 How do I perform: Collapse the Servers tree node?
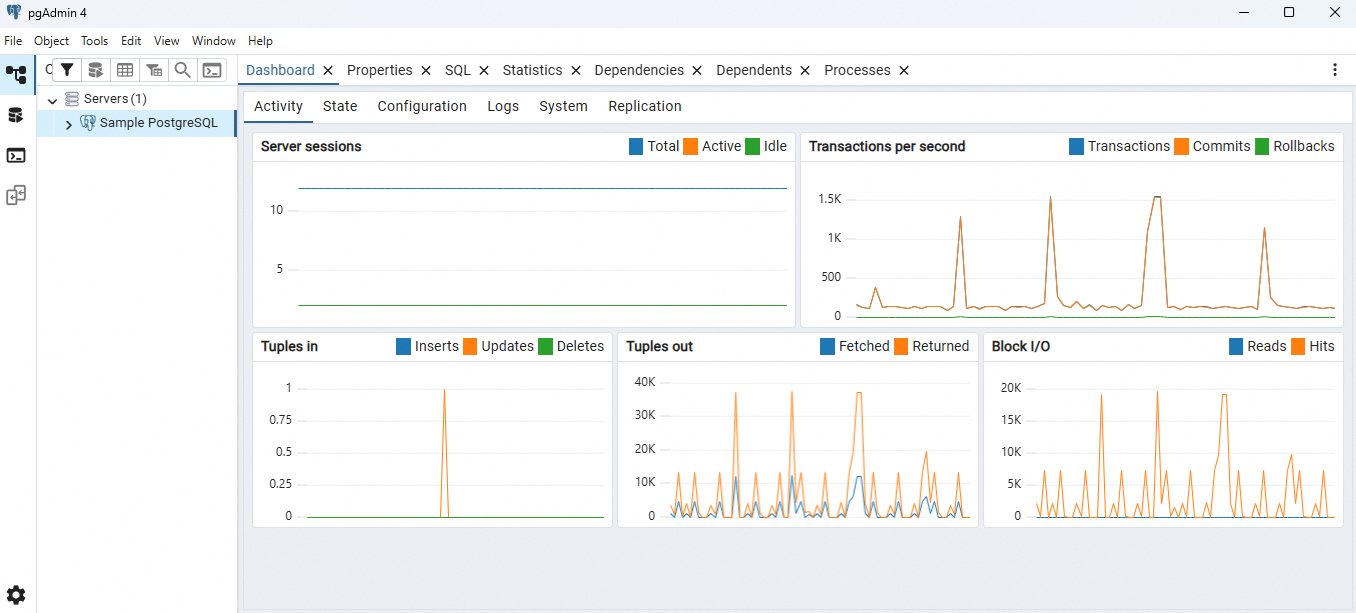(52, 98)
